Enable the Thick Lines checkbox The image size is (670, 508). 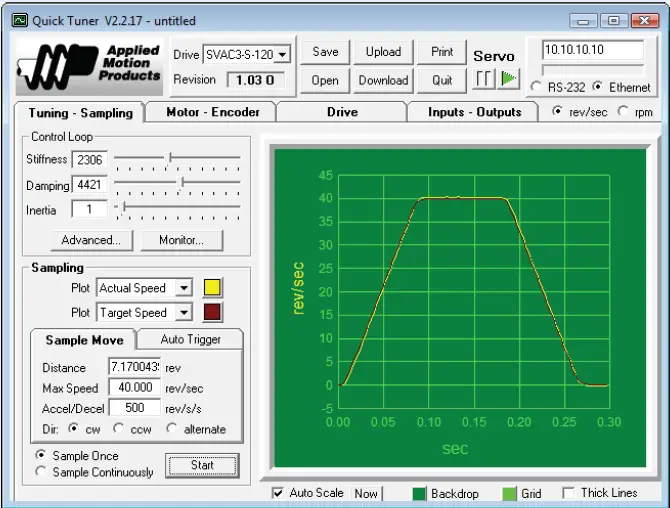pos(568,493)
